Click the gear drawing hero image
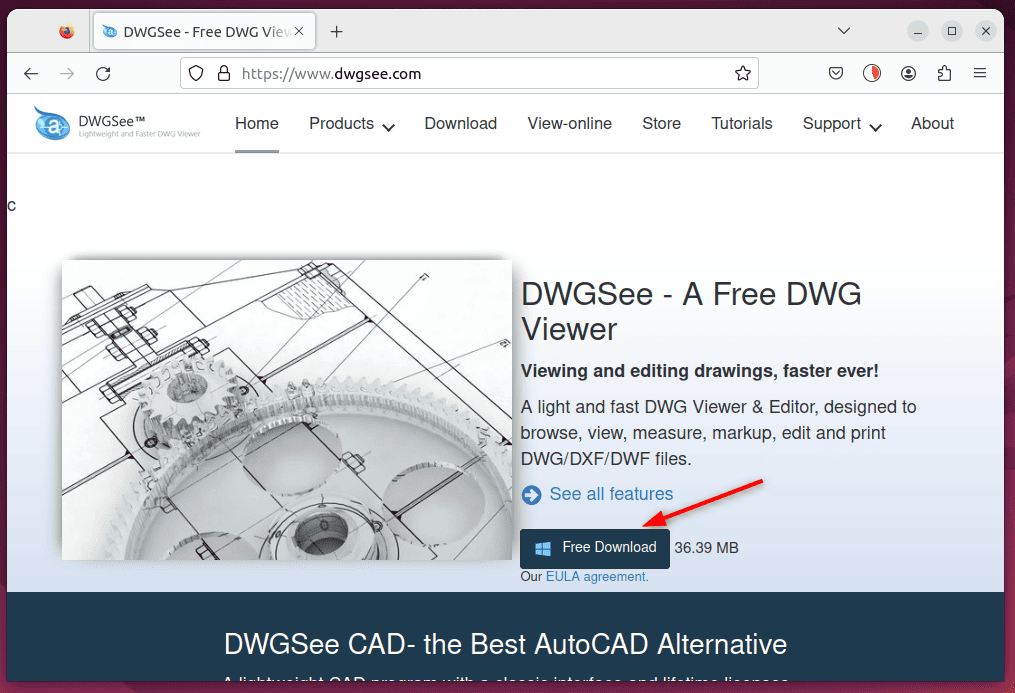1015x693 pixels. point(287,410)
